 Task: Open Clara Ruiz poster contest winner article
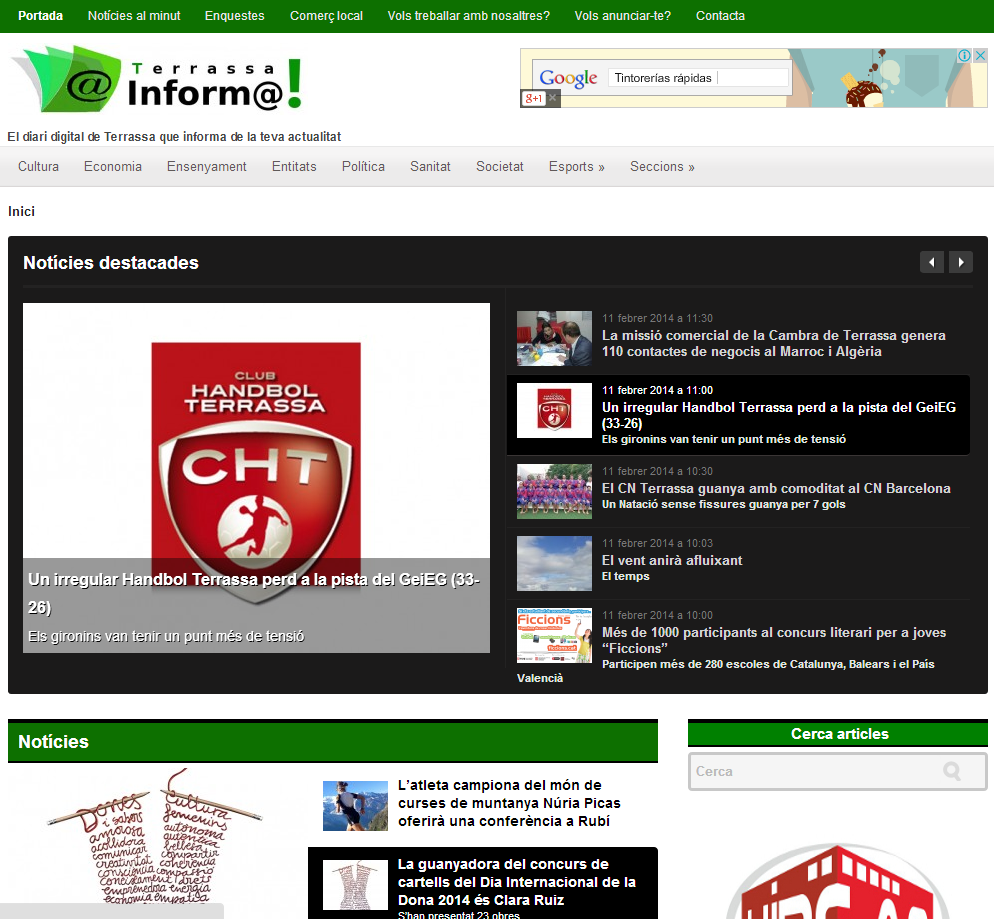tap(517, 882)
